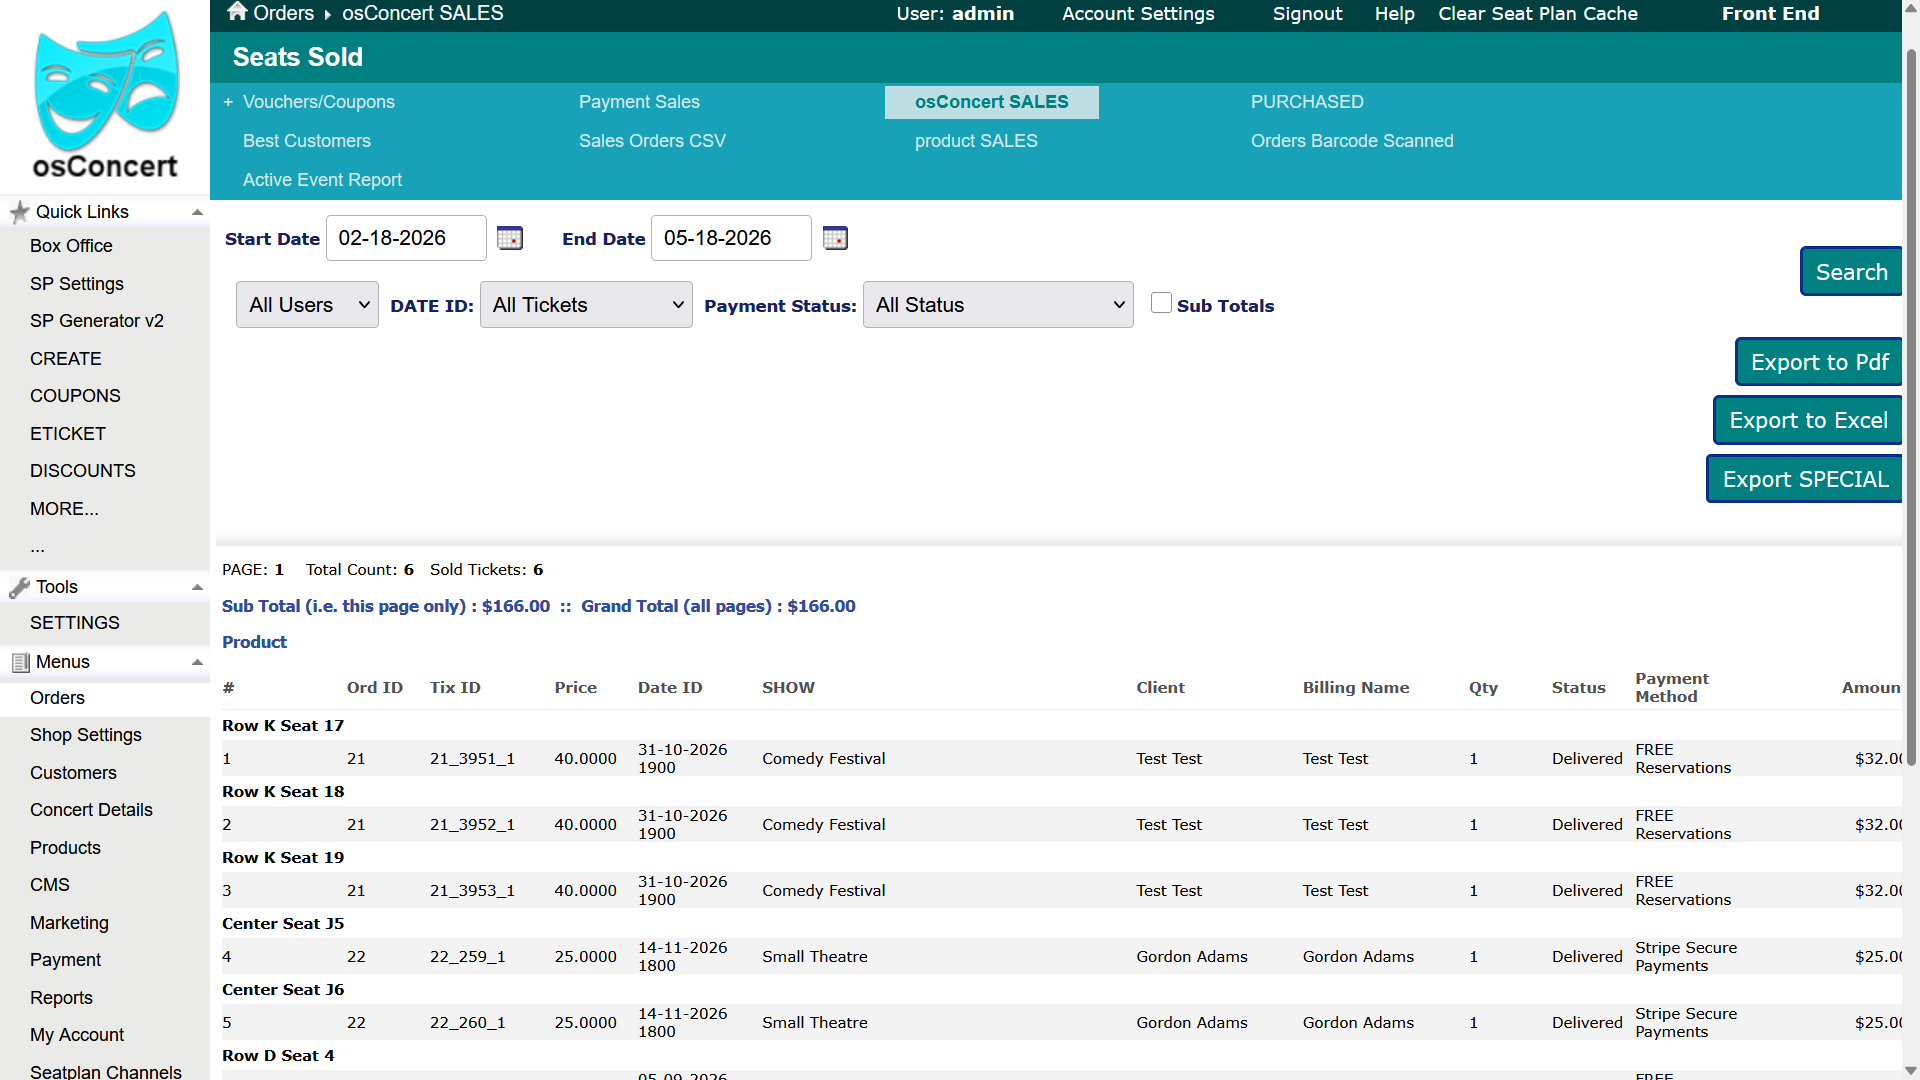
Task: Collapse the Tools section arrow
Action: pyautogui.click(x=197, y=587)
